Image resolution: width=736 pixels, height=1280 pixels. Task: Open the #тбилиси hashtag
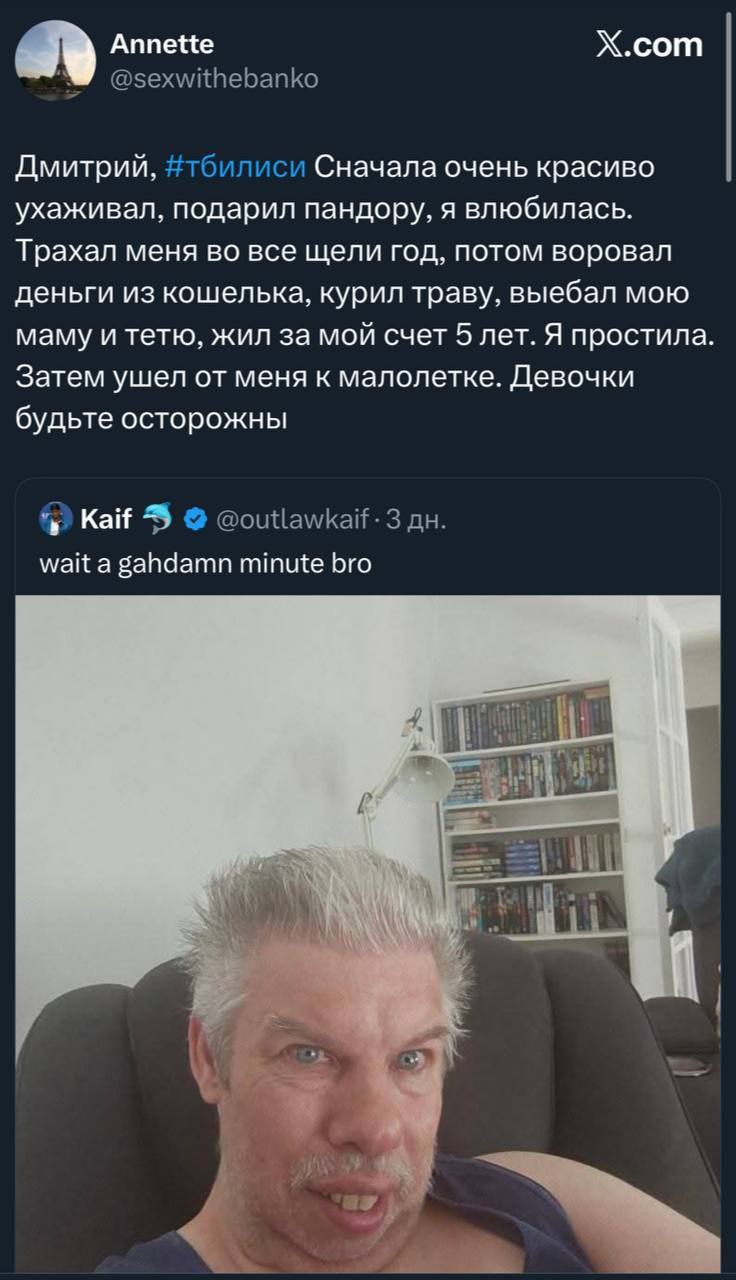point(235,168)
